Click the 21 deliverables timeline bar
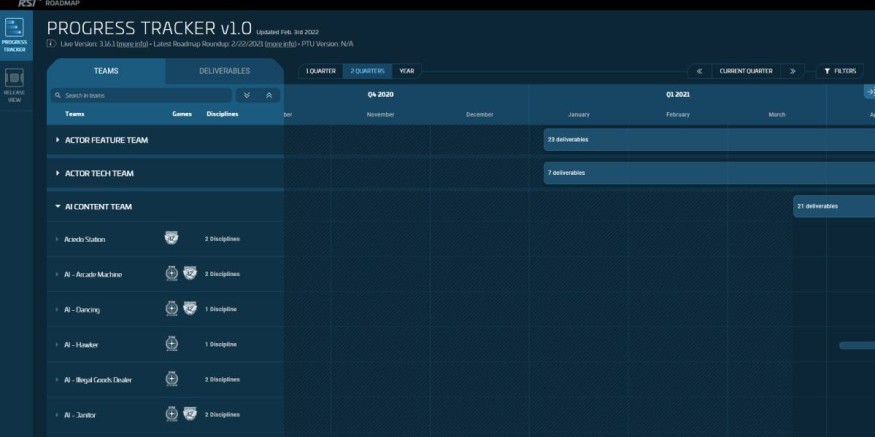The height and width of the screenshot is (437, 875). pyautogui.click(x=834, y=207)
